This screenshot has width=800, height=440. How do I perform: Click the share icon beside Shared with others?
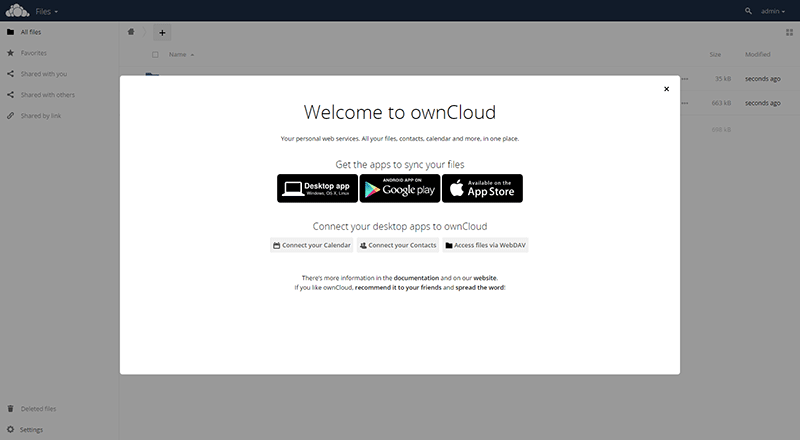coord(10,94)
